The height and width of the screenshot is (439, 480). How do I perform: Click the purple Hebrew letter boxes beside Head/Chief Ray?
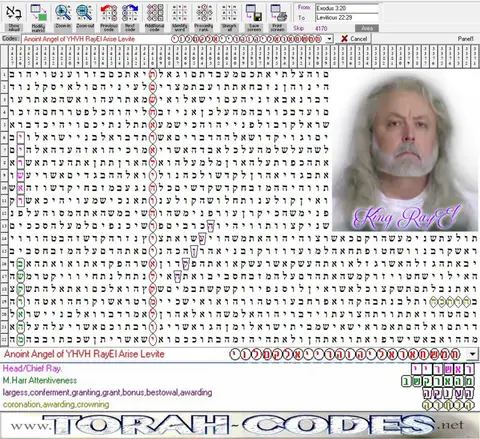[x=442, y=369]
